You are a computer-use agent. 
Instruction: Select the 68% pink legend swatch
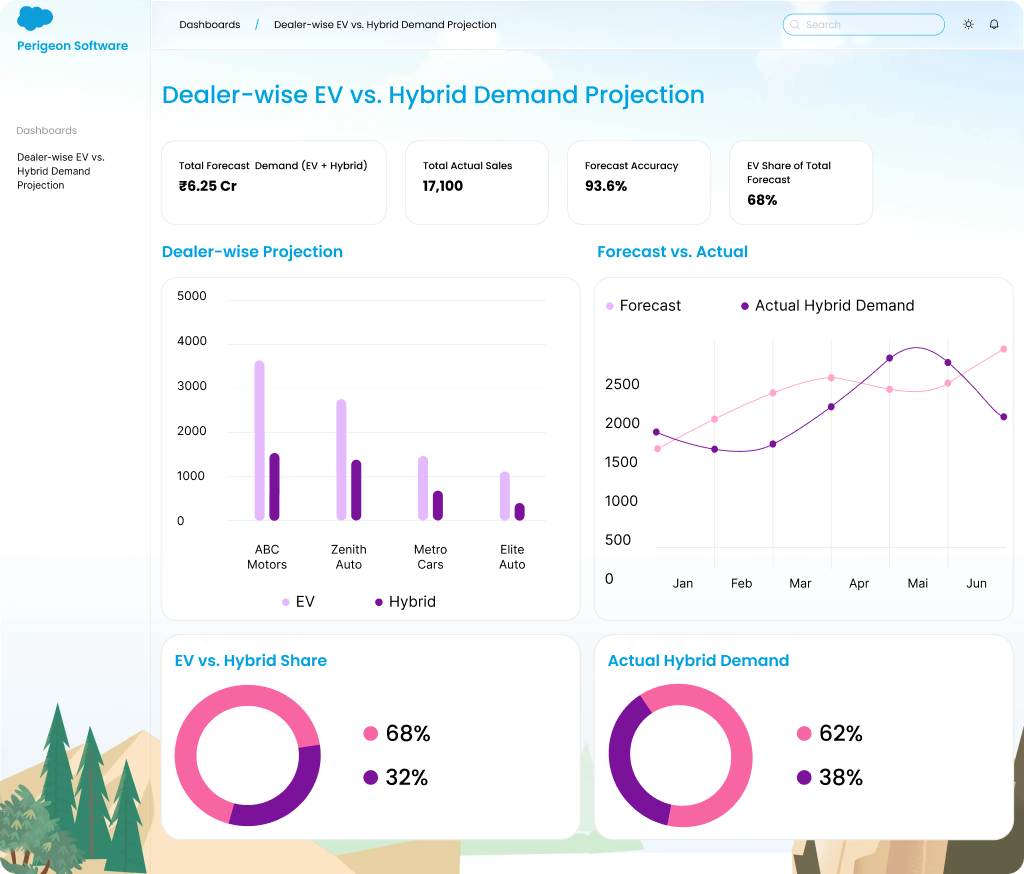tap(371, 734)
